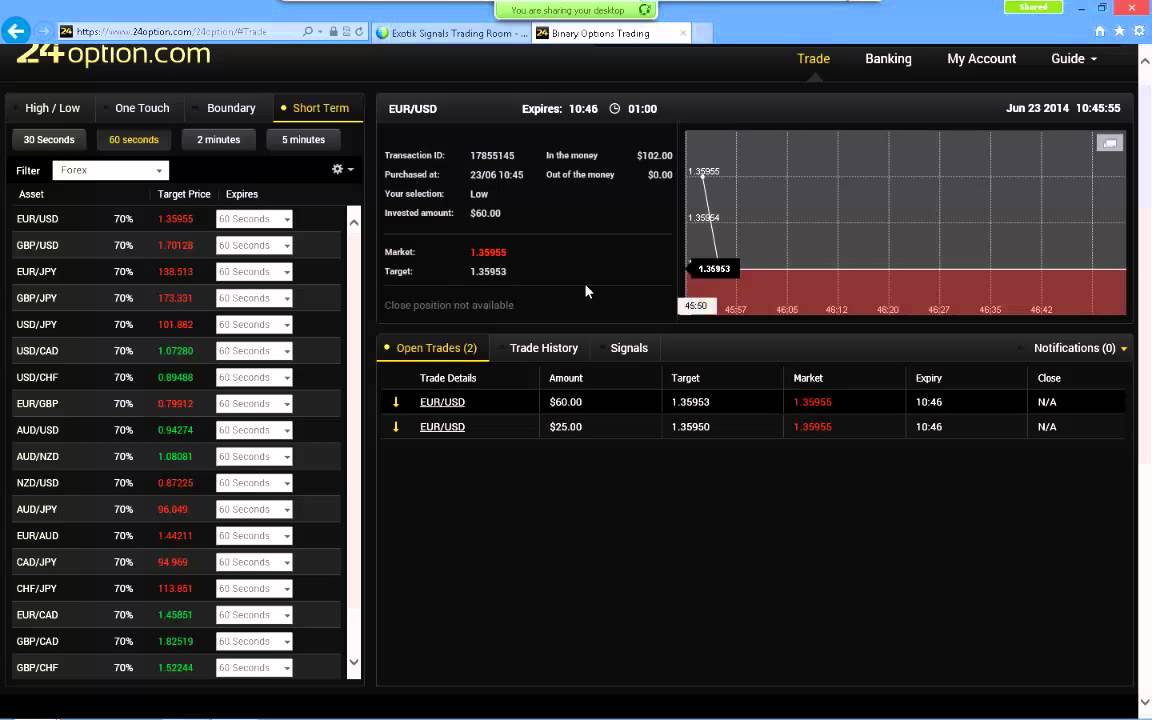This screenshot has height=720, width=1152.
Task: Select the EUR/CAD asset row
Action: point(176,615)
